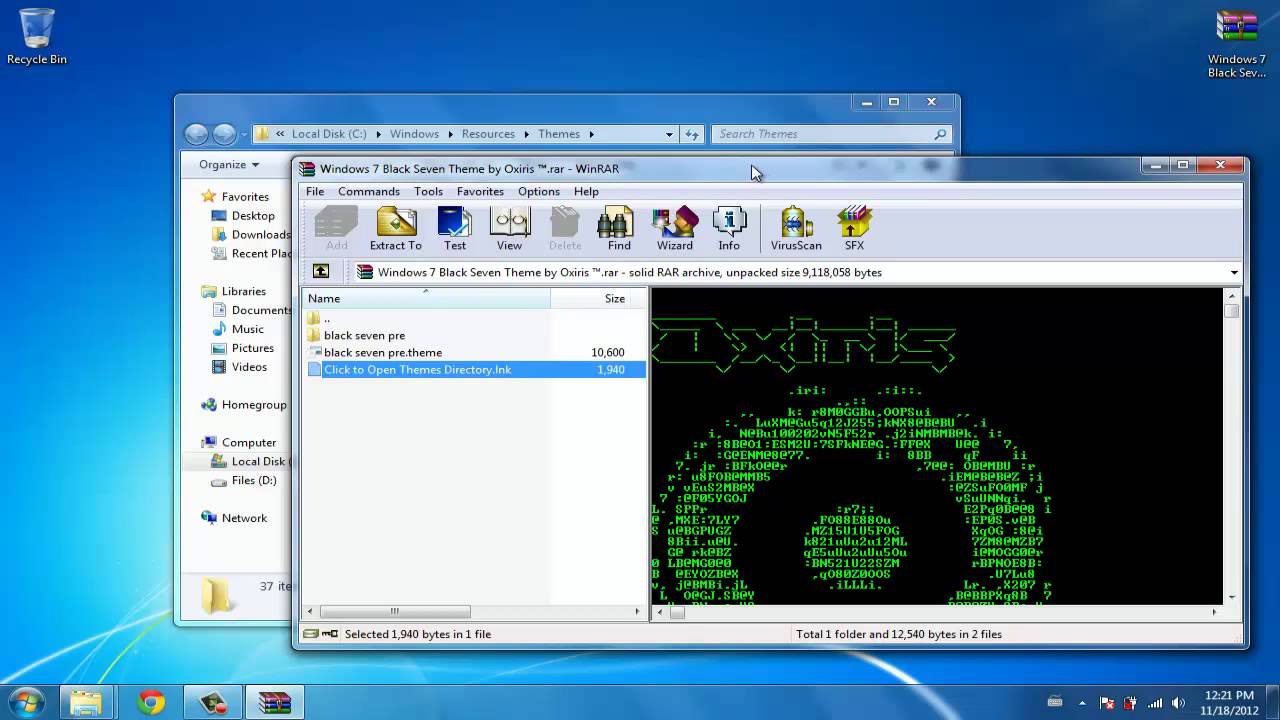Expand the arrow after Themes in breadcrumb
Viewport: 1280px width, 720px height.
(x=591, y=134)
